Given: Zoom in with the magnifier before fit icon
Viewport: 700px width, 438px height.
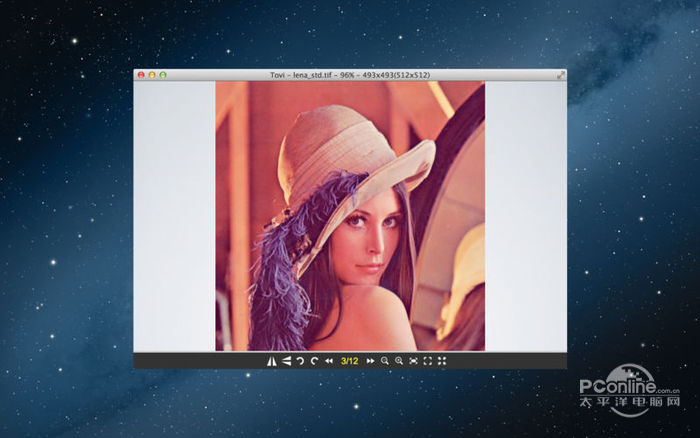Looking at the screenshot, I should tap(399, 361).
